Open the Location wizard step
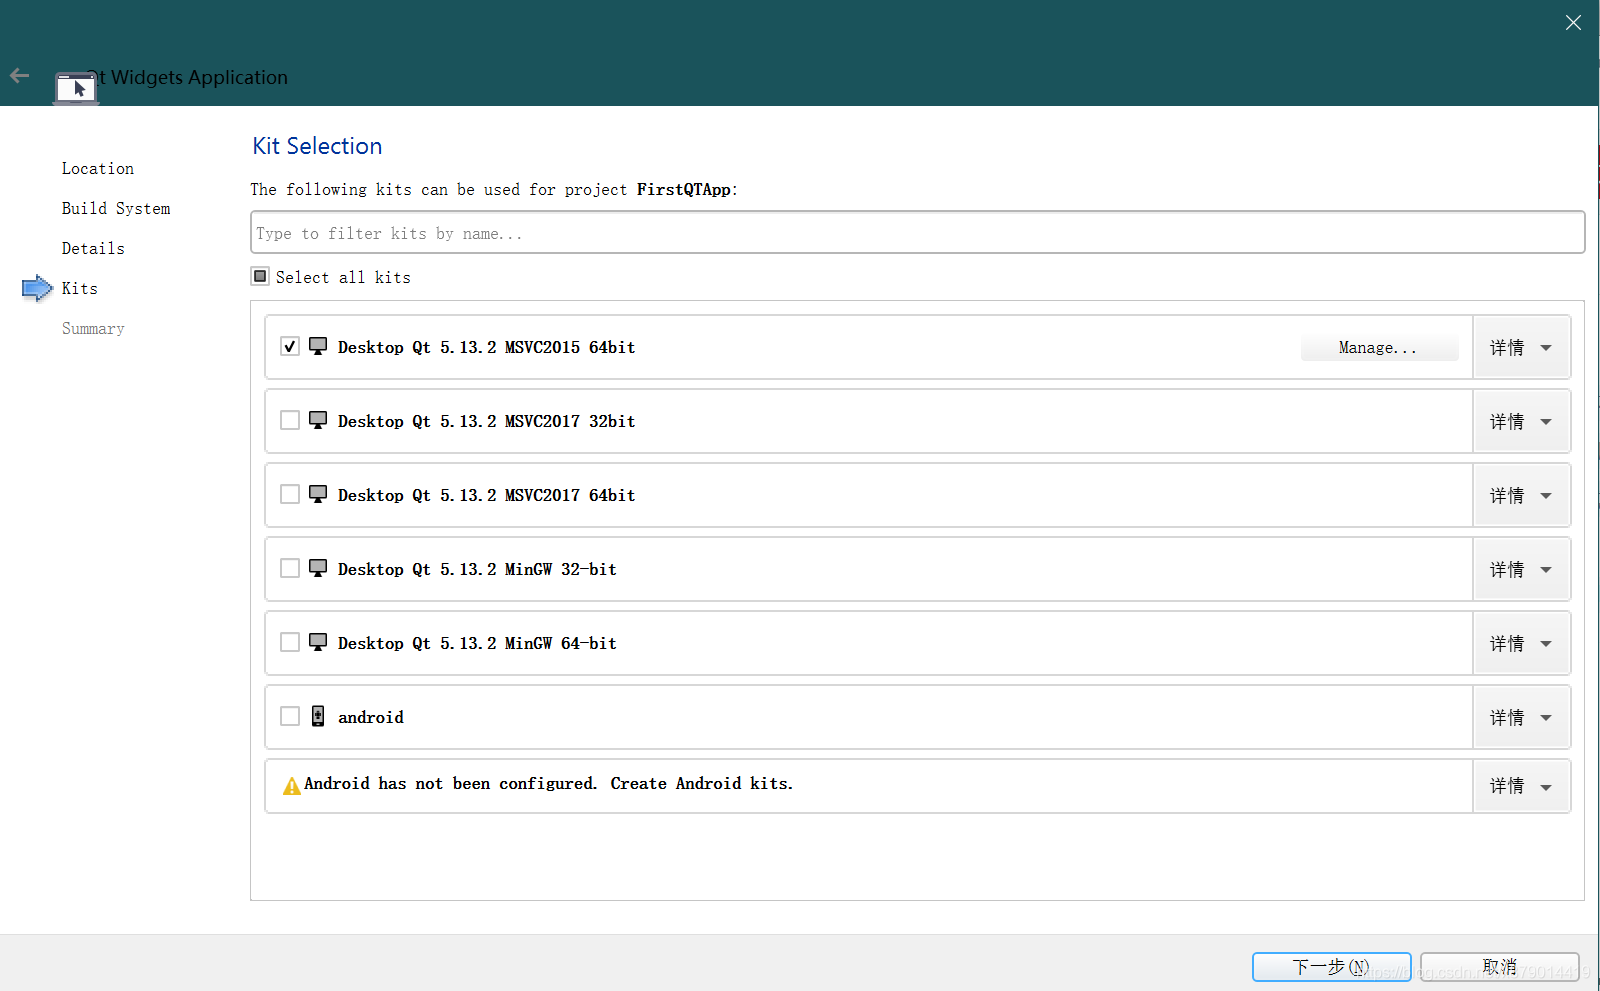Image resolution: width=1600 pixels, height=991 pixels. click(x=97, y=168)
